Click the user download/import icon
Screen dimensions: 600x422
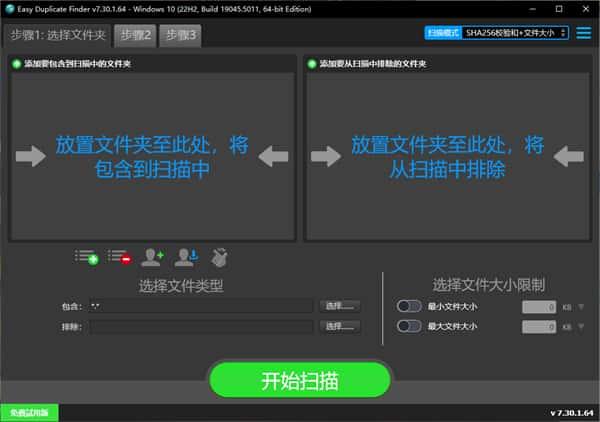tap(185, 257)
